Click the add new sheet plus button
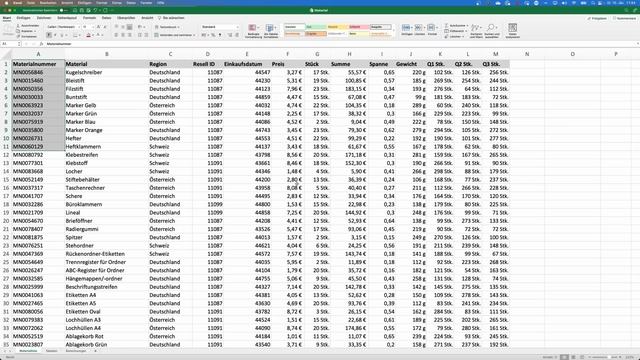This screenshot has height=360, width=640. [x=96, y=351]
